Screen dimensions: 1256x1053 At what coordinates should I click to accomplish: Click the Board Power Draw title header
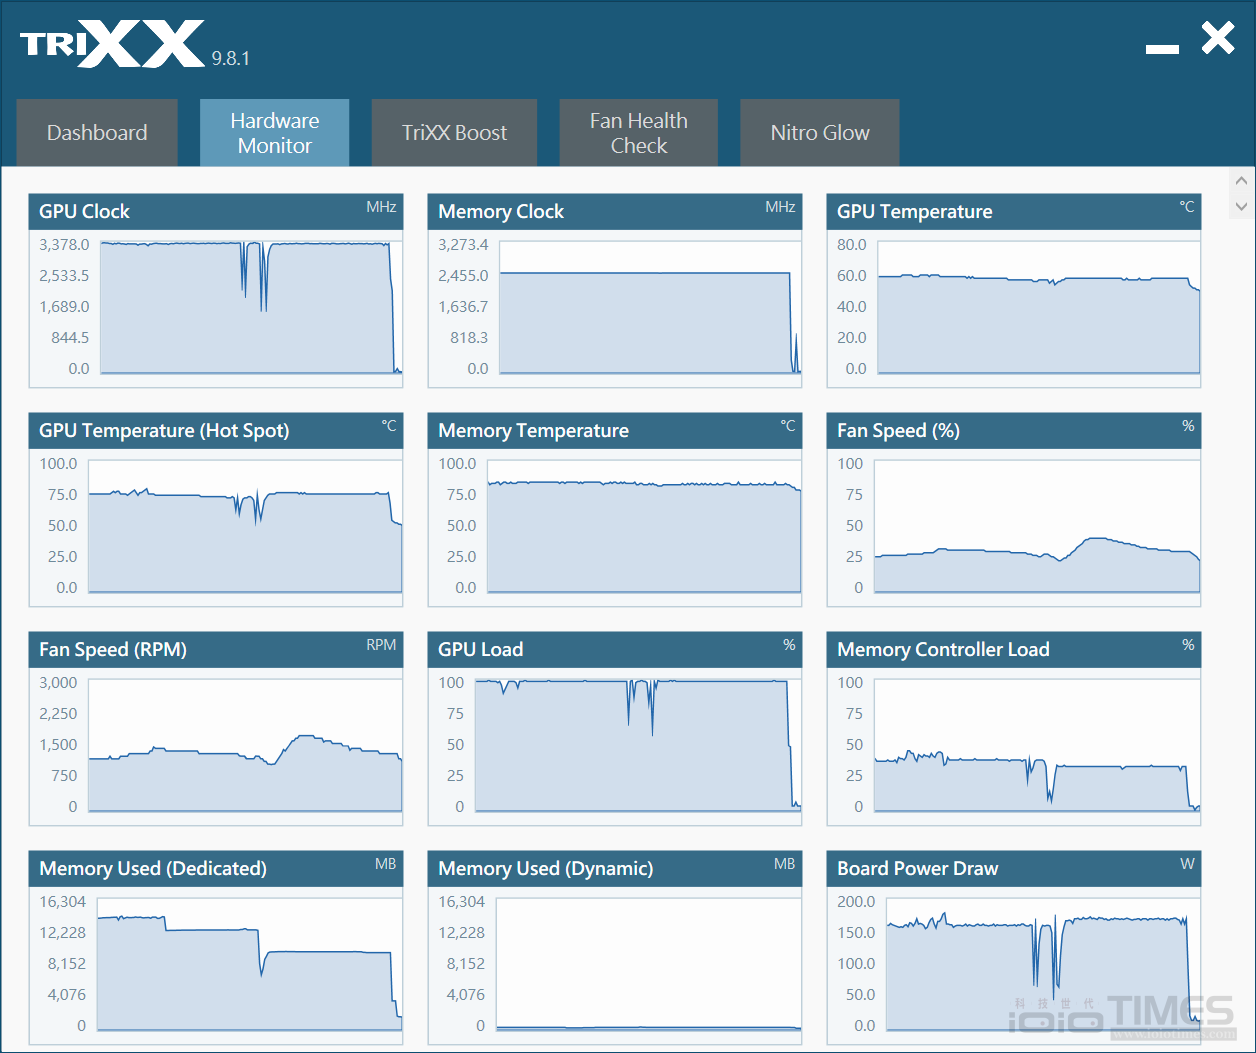1013,869
